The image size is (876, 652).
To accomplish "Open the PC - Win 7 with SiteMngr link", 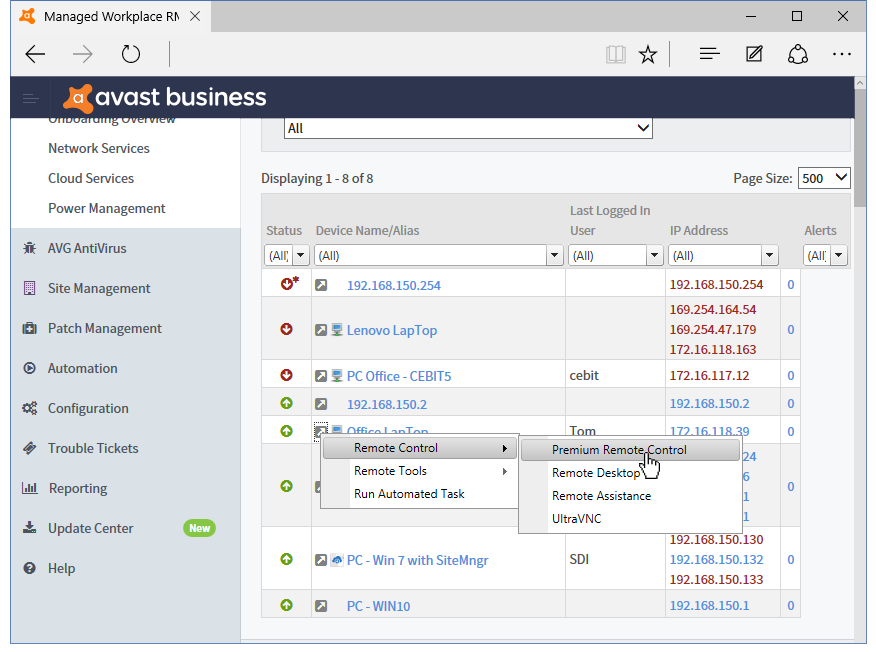I will [417, 560].
